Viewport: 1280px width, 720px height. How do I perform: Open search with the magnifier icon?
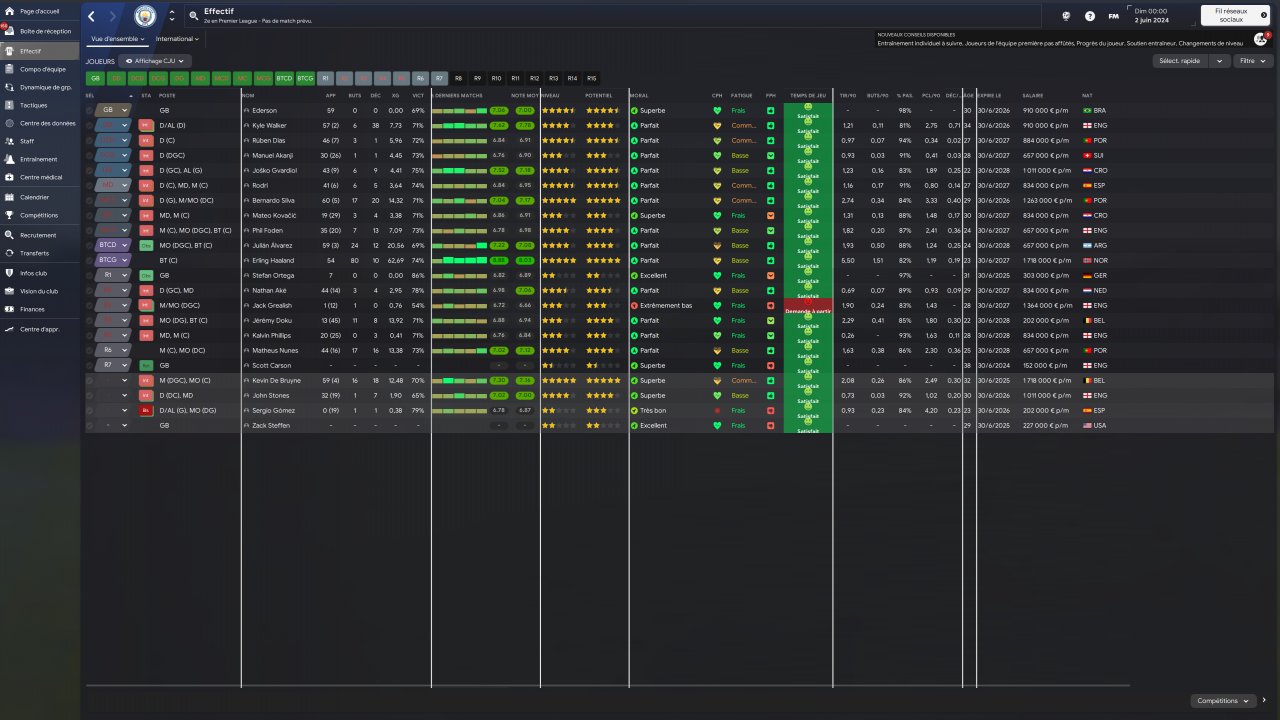pos(193,16)
